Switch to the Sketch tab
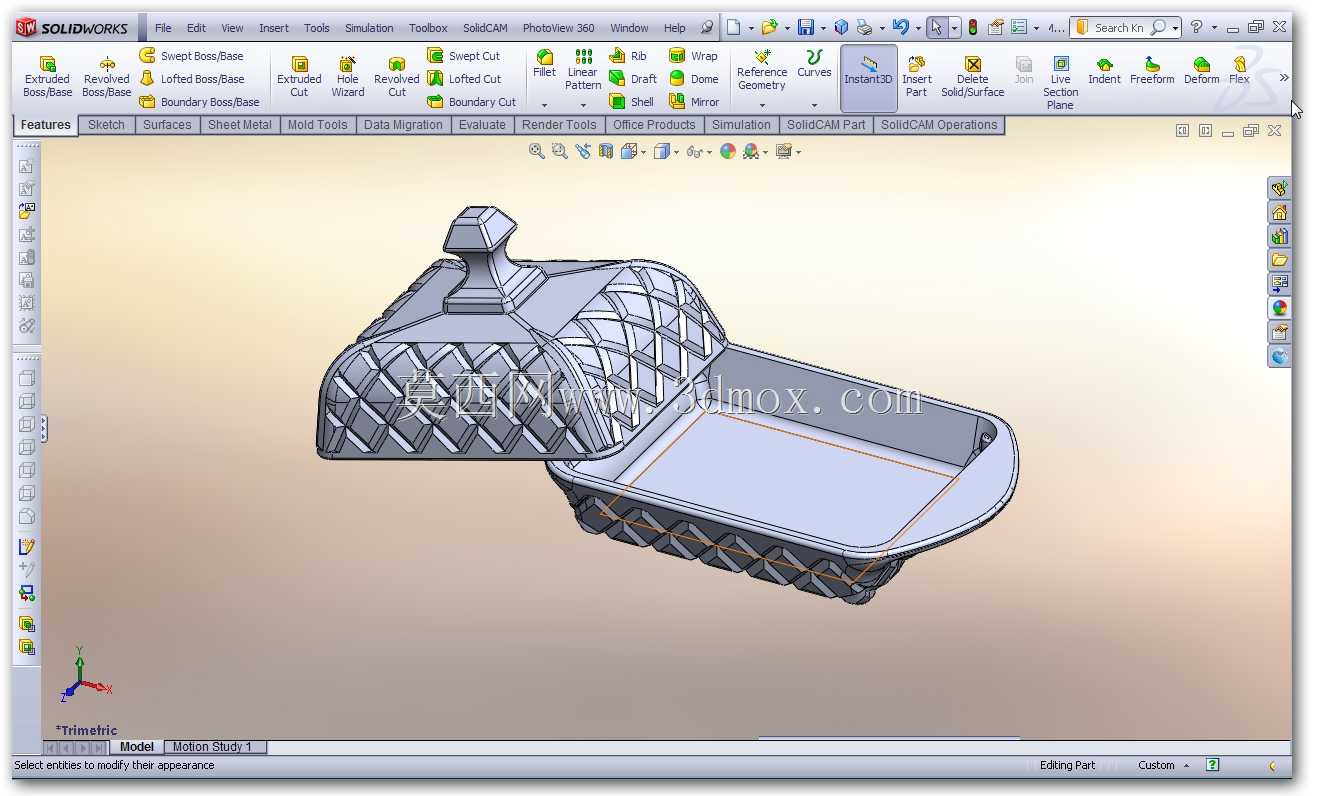Viewport: 1319px width, 796px height. tap(106, 125)
